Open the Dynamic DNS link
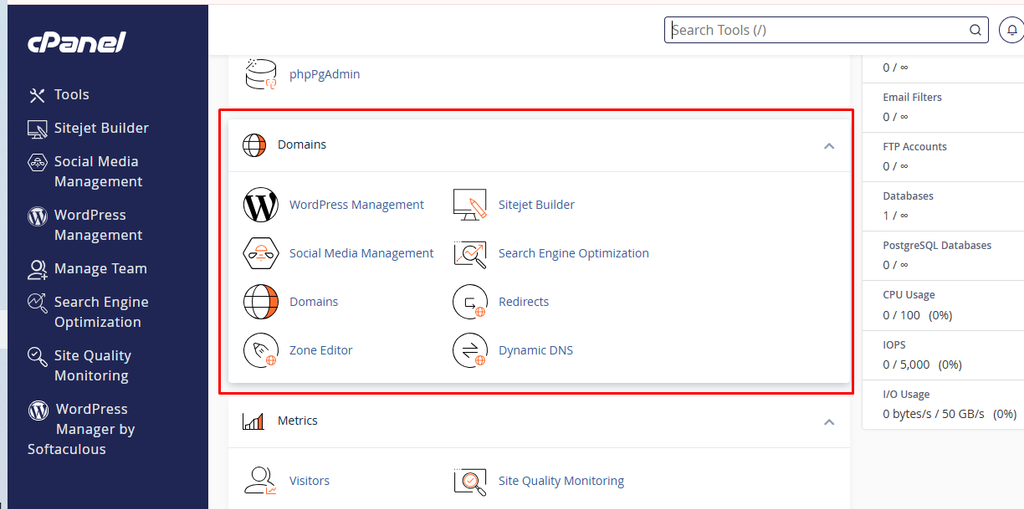 pos(536,350)
